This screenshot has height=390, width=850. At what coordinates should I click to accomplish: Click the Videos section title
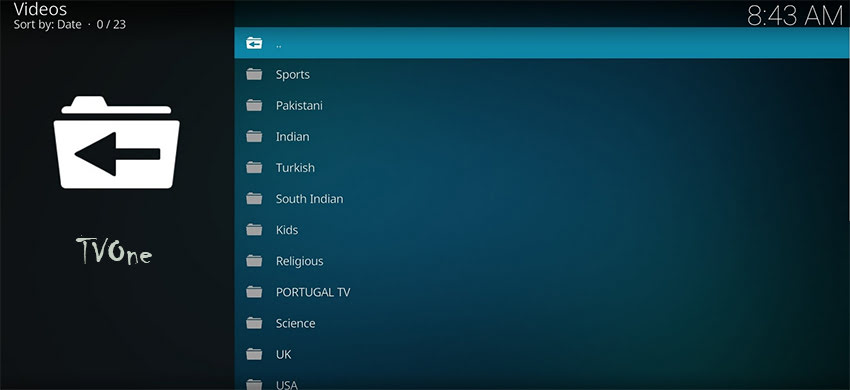point(40,9)
